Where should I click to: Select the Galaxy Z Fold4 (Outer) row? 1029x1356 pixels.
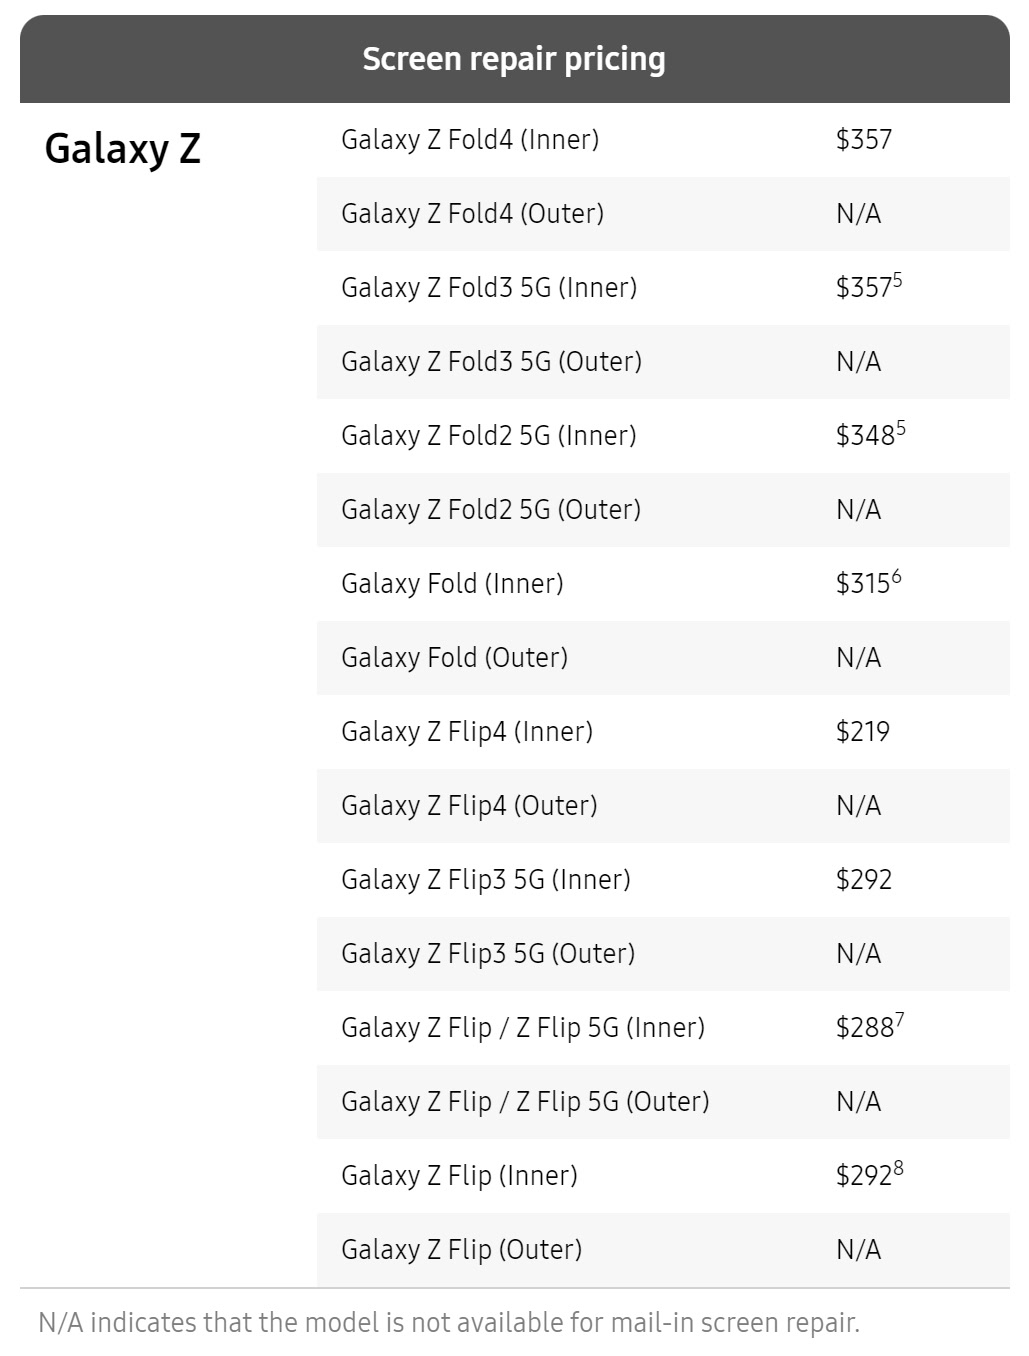click(x=472, y=214)
